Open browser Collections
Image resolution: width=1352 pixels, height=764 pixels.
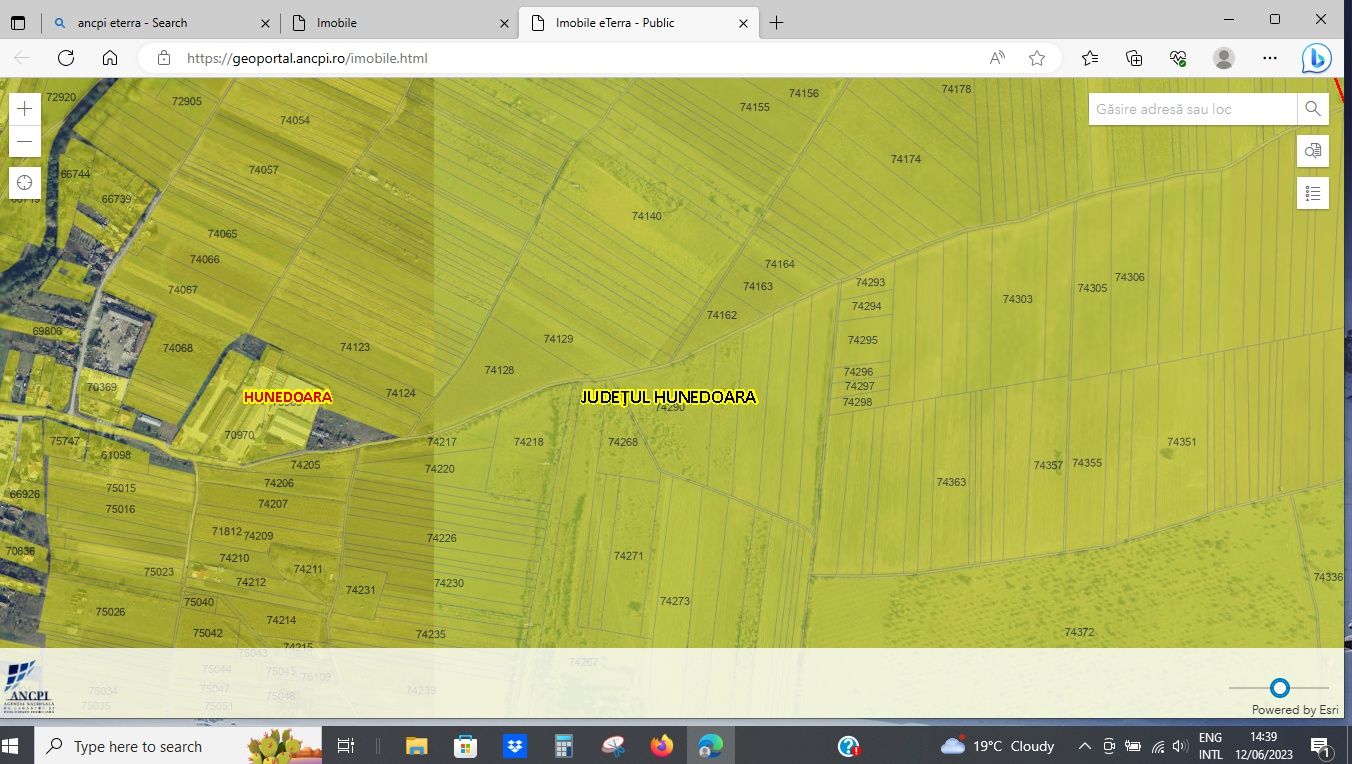point(1134,58)
